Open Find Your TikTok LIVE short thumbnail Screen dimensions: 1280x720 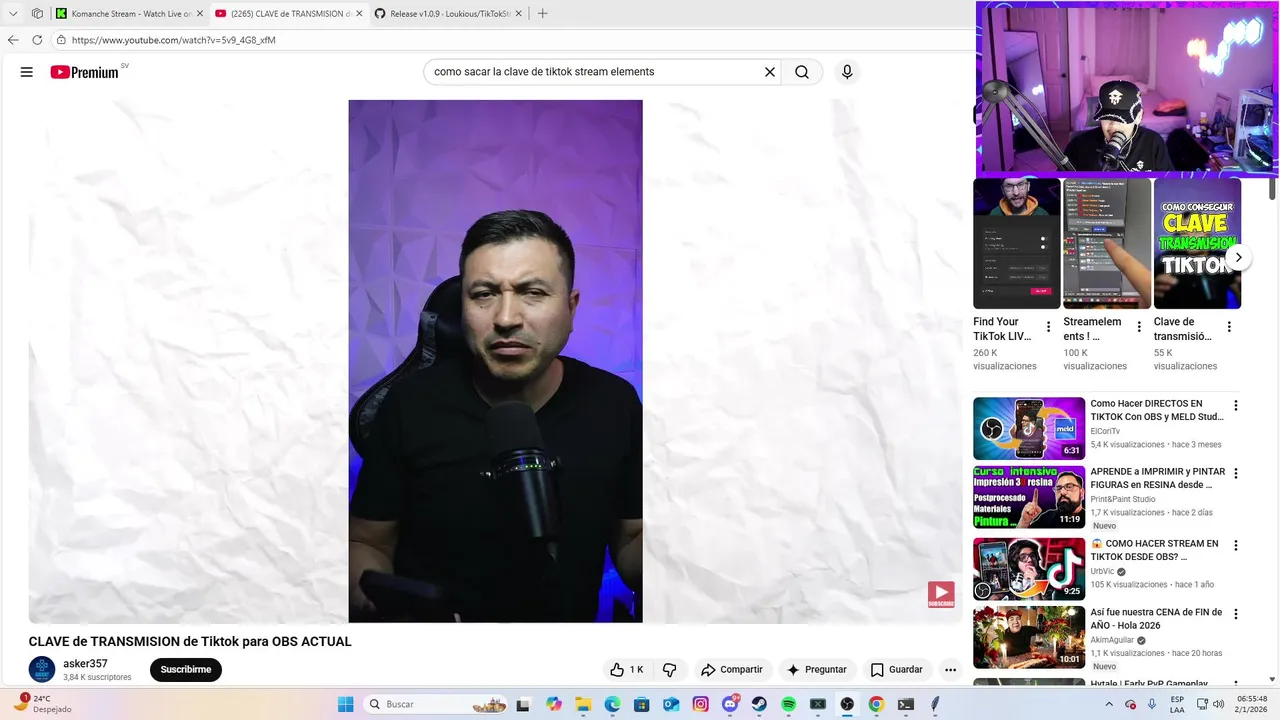pyautogui.click(x=1016, y=244)
